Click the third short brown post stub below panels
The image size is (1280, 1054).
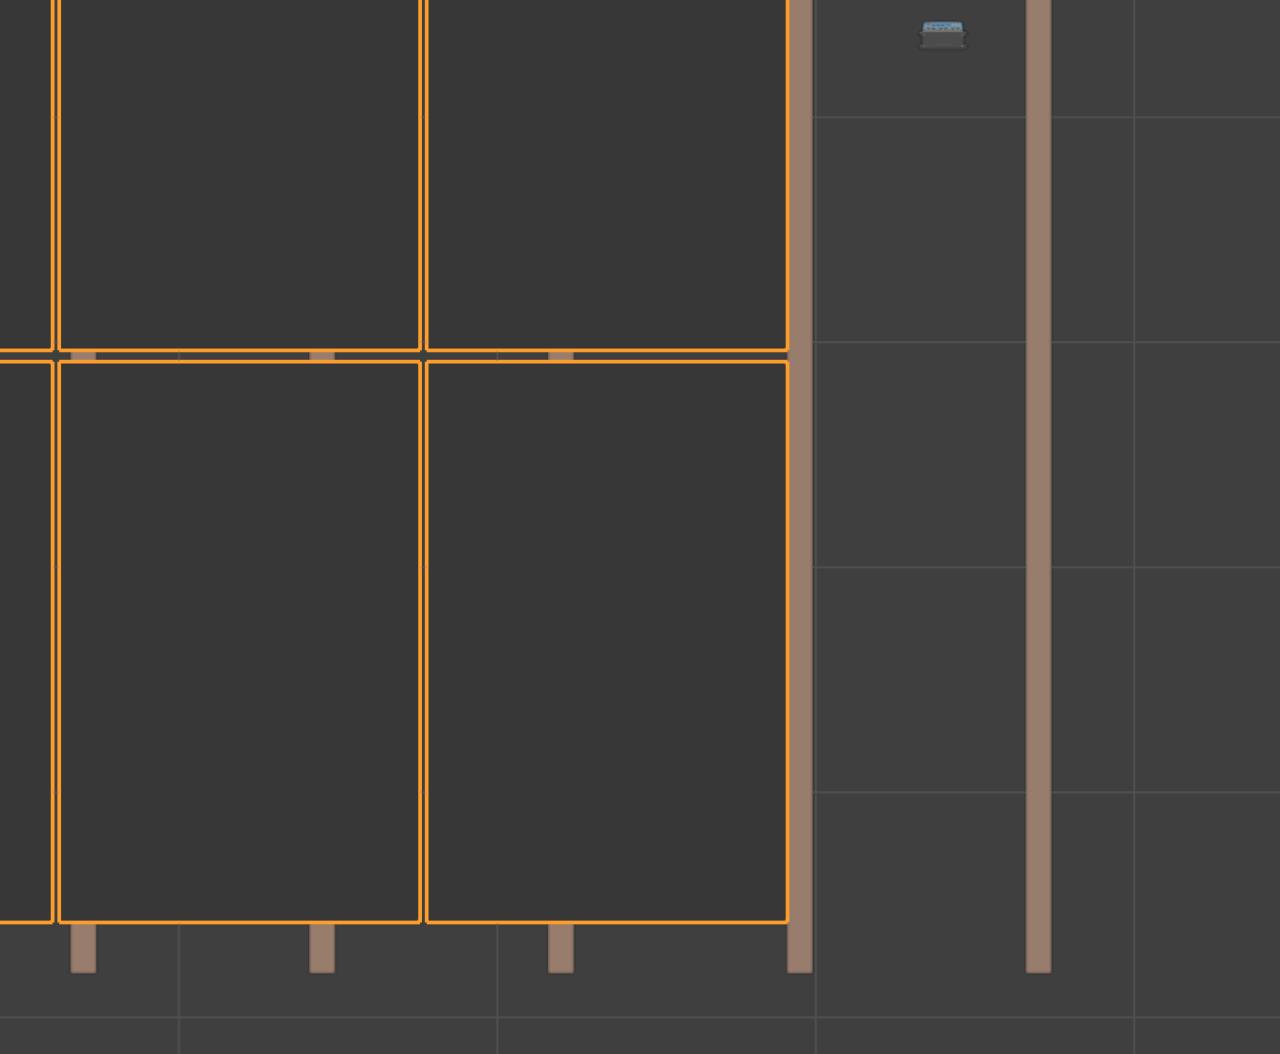pos(561,948)
